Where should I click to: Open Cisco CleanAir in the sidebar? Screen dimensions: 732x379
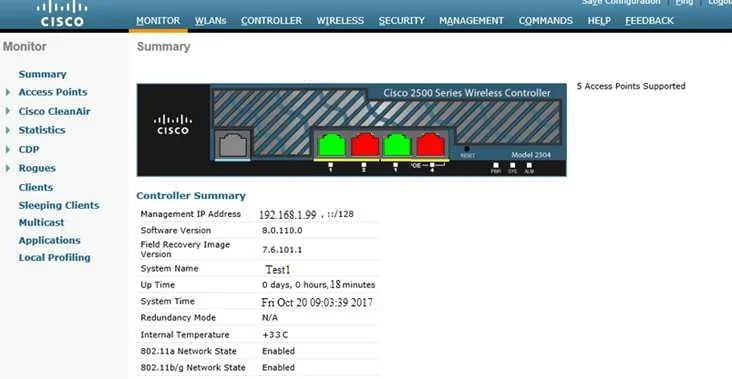[x=55, y=111]
